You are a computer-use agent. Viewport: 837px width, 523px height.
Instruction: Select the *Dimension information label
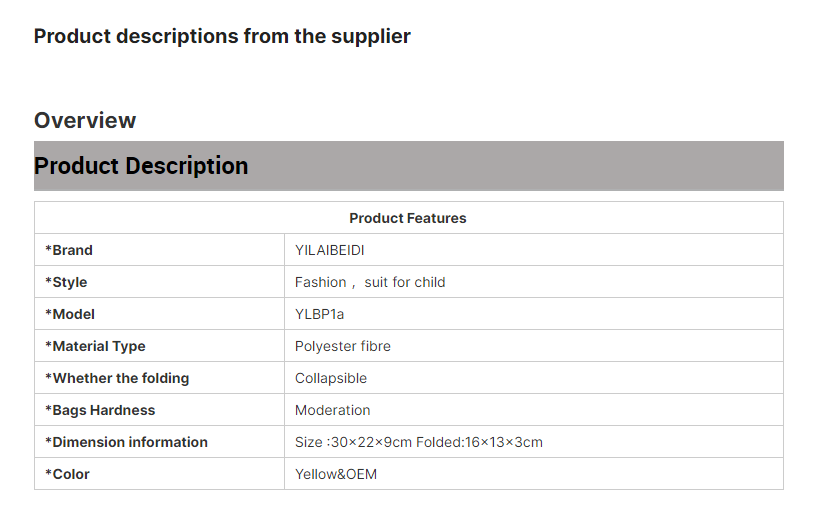[126, 442]
